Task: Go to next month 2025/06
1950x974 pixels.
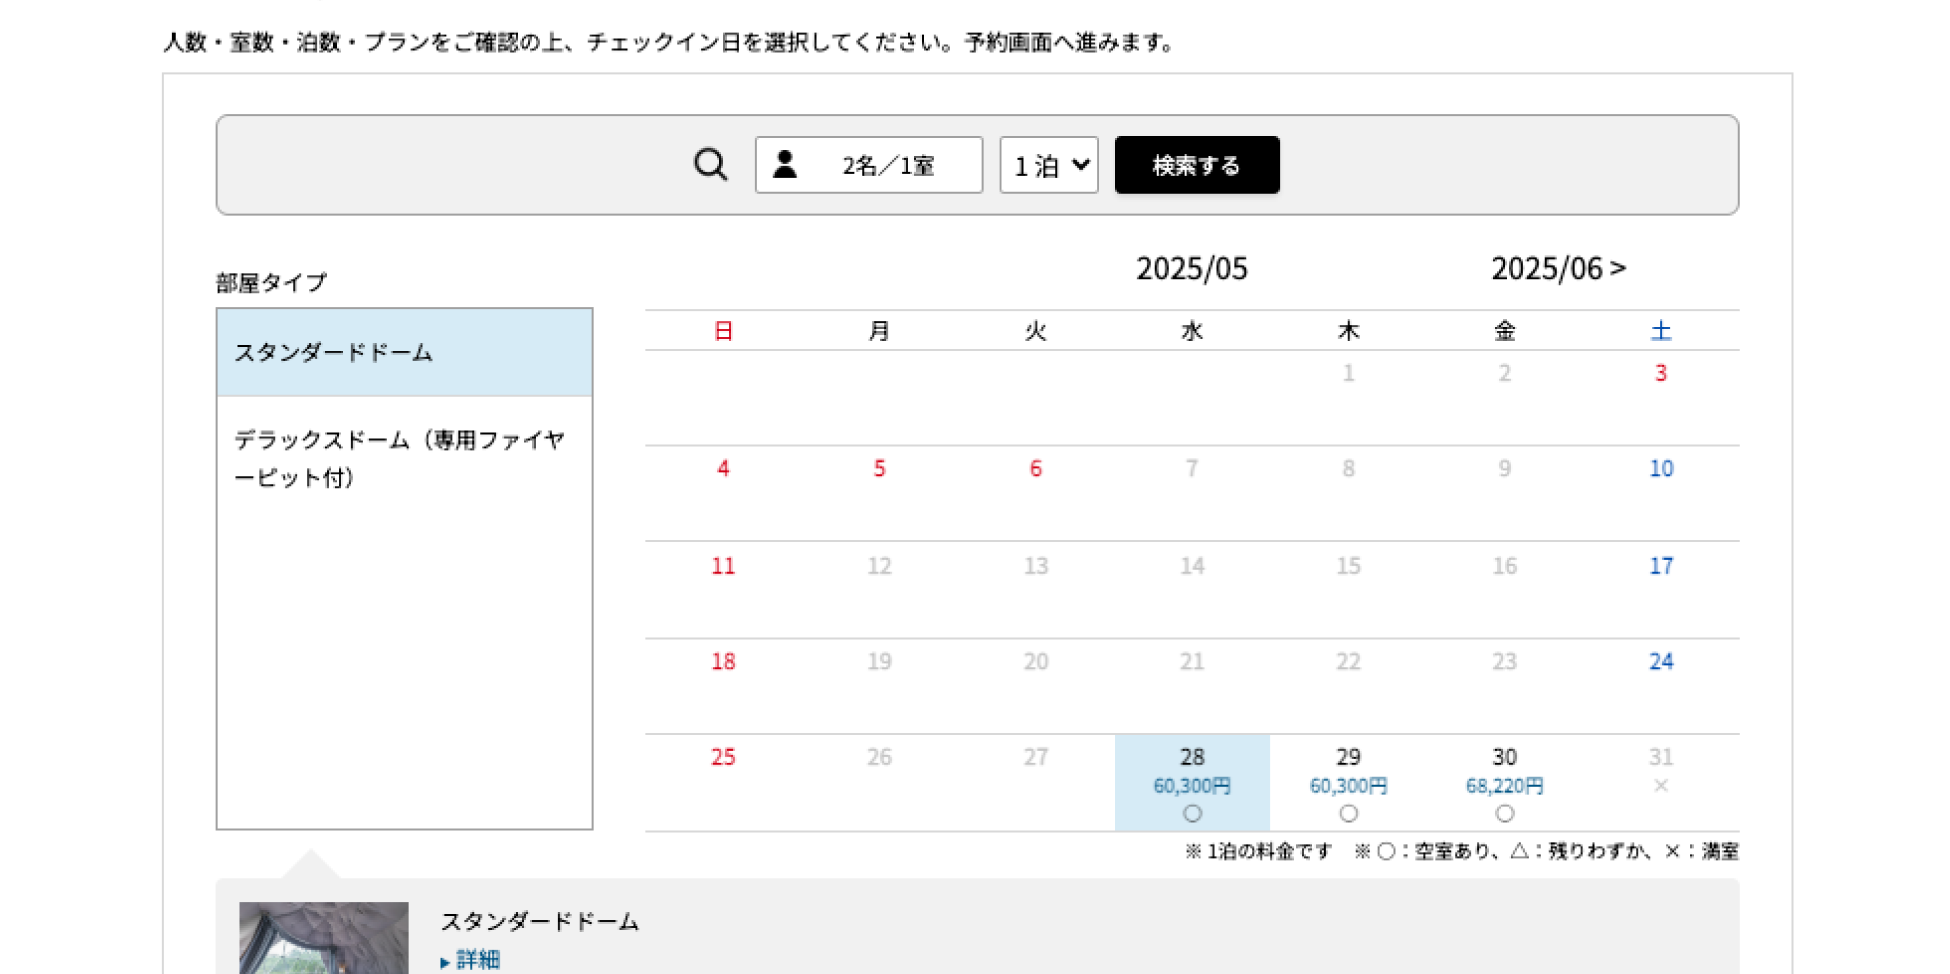Action: tap(1558, 268)
